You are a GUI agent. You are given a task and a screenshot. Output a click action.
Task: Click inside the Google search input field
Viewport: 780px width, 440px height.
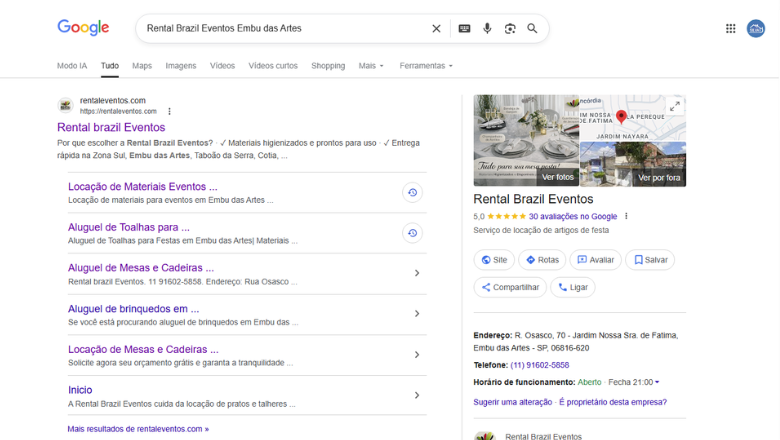pyautogui.click(x=280, y=29)
